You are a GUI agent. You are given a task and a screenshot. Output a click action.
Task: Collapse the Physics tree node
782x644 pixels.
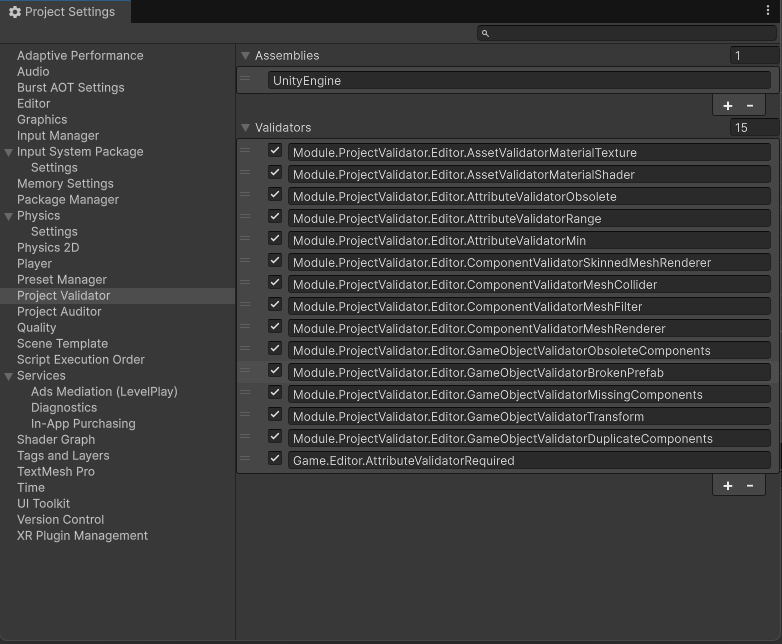click(8, 216)
